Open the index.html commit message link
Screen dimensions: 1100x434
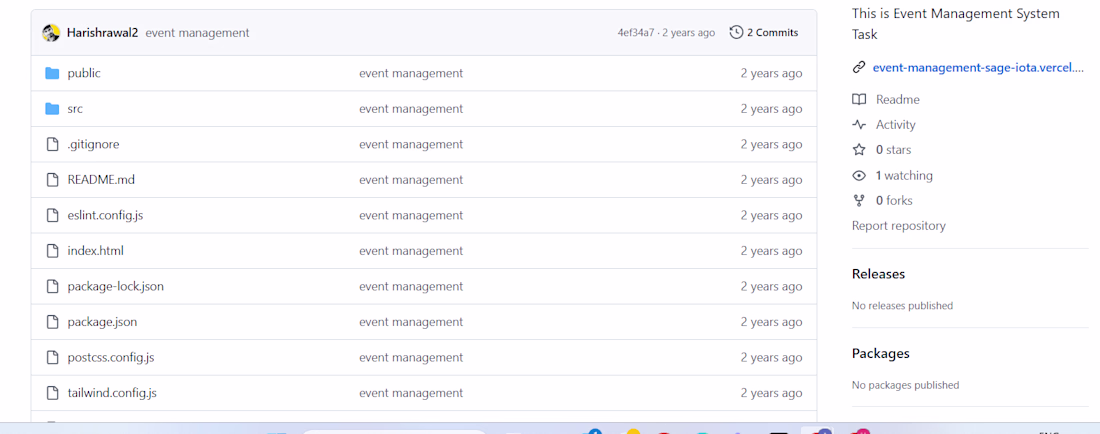(x=411, y=251)
